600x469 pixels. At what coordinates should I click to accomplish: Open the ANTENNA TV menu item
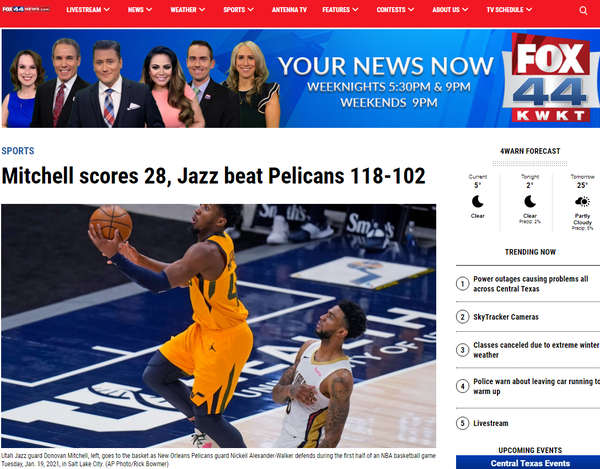289,10
